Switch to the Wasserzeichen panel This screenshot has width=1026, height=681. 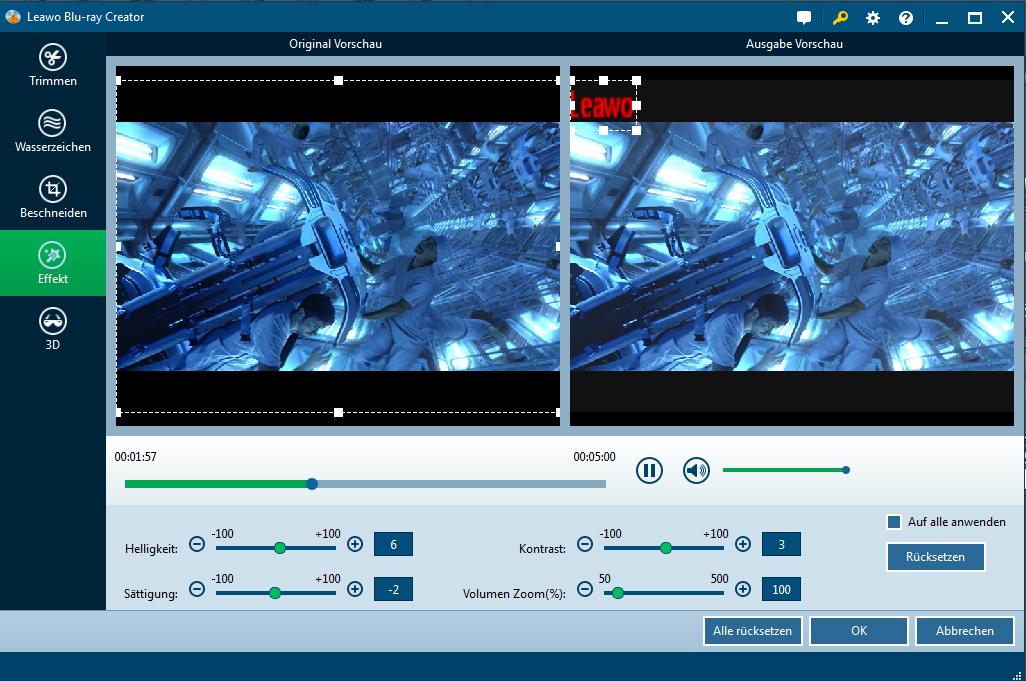click(x=52, y=131)
